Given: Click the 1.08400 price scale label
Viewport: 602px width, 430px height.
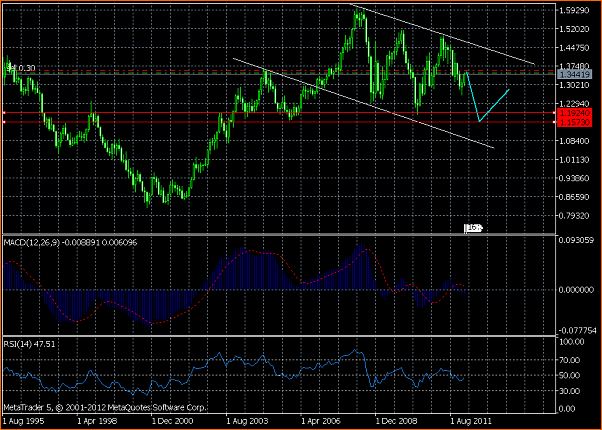Looking at the screenshot, I should pos(574,141).
